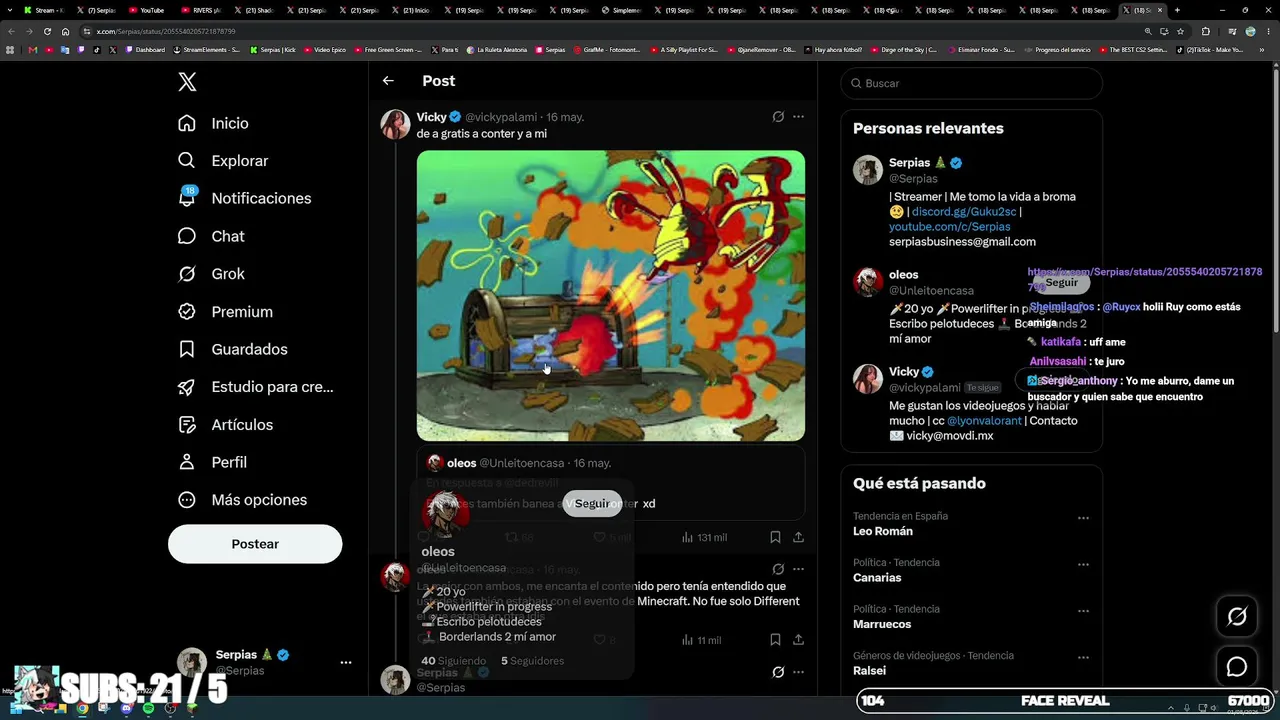Share the reply with 11 mil views
Image resolution: width=1280 pixels, height=720 pixels.
click(798, 640)
